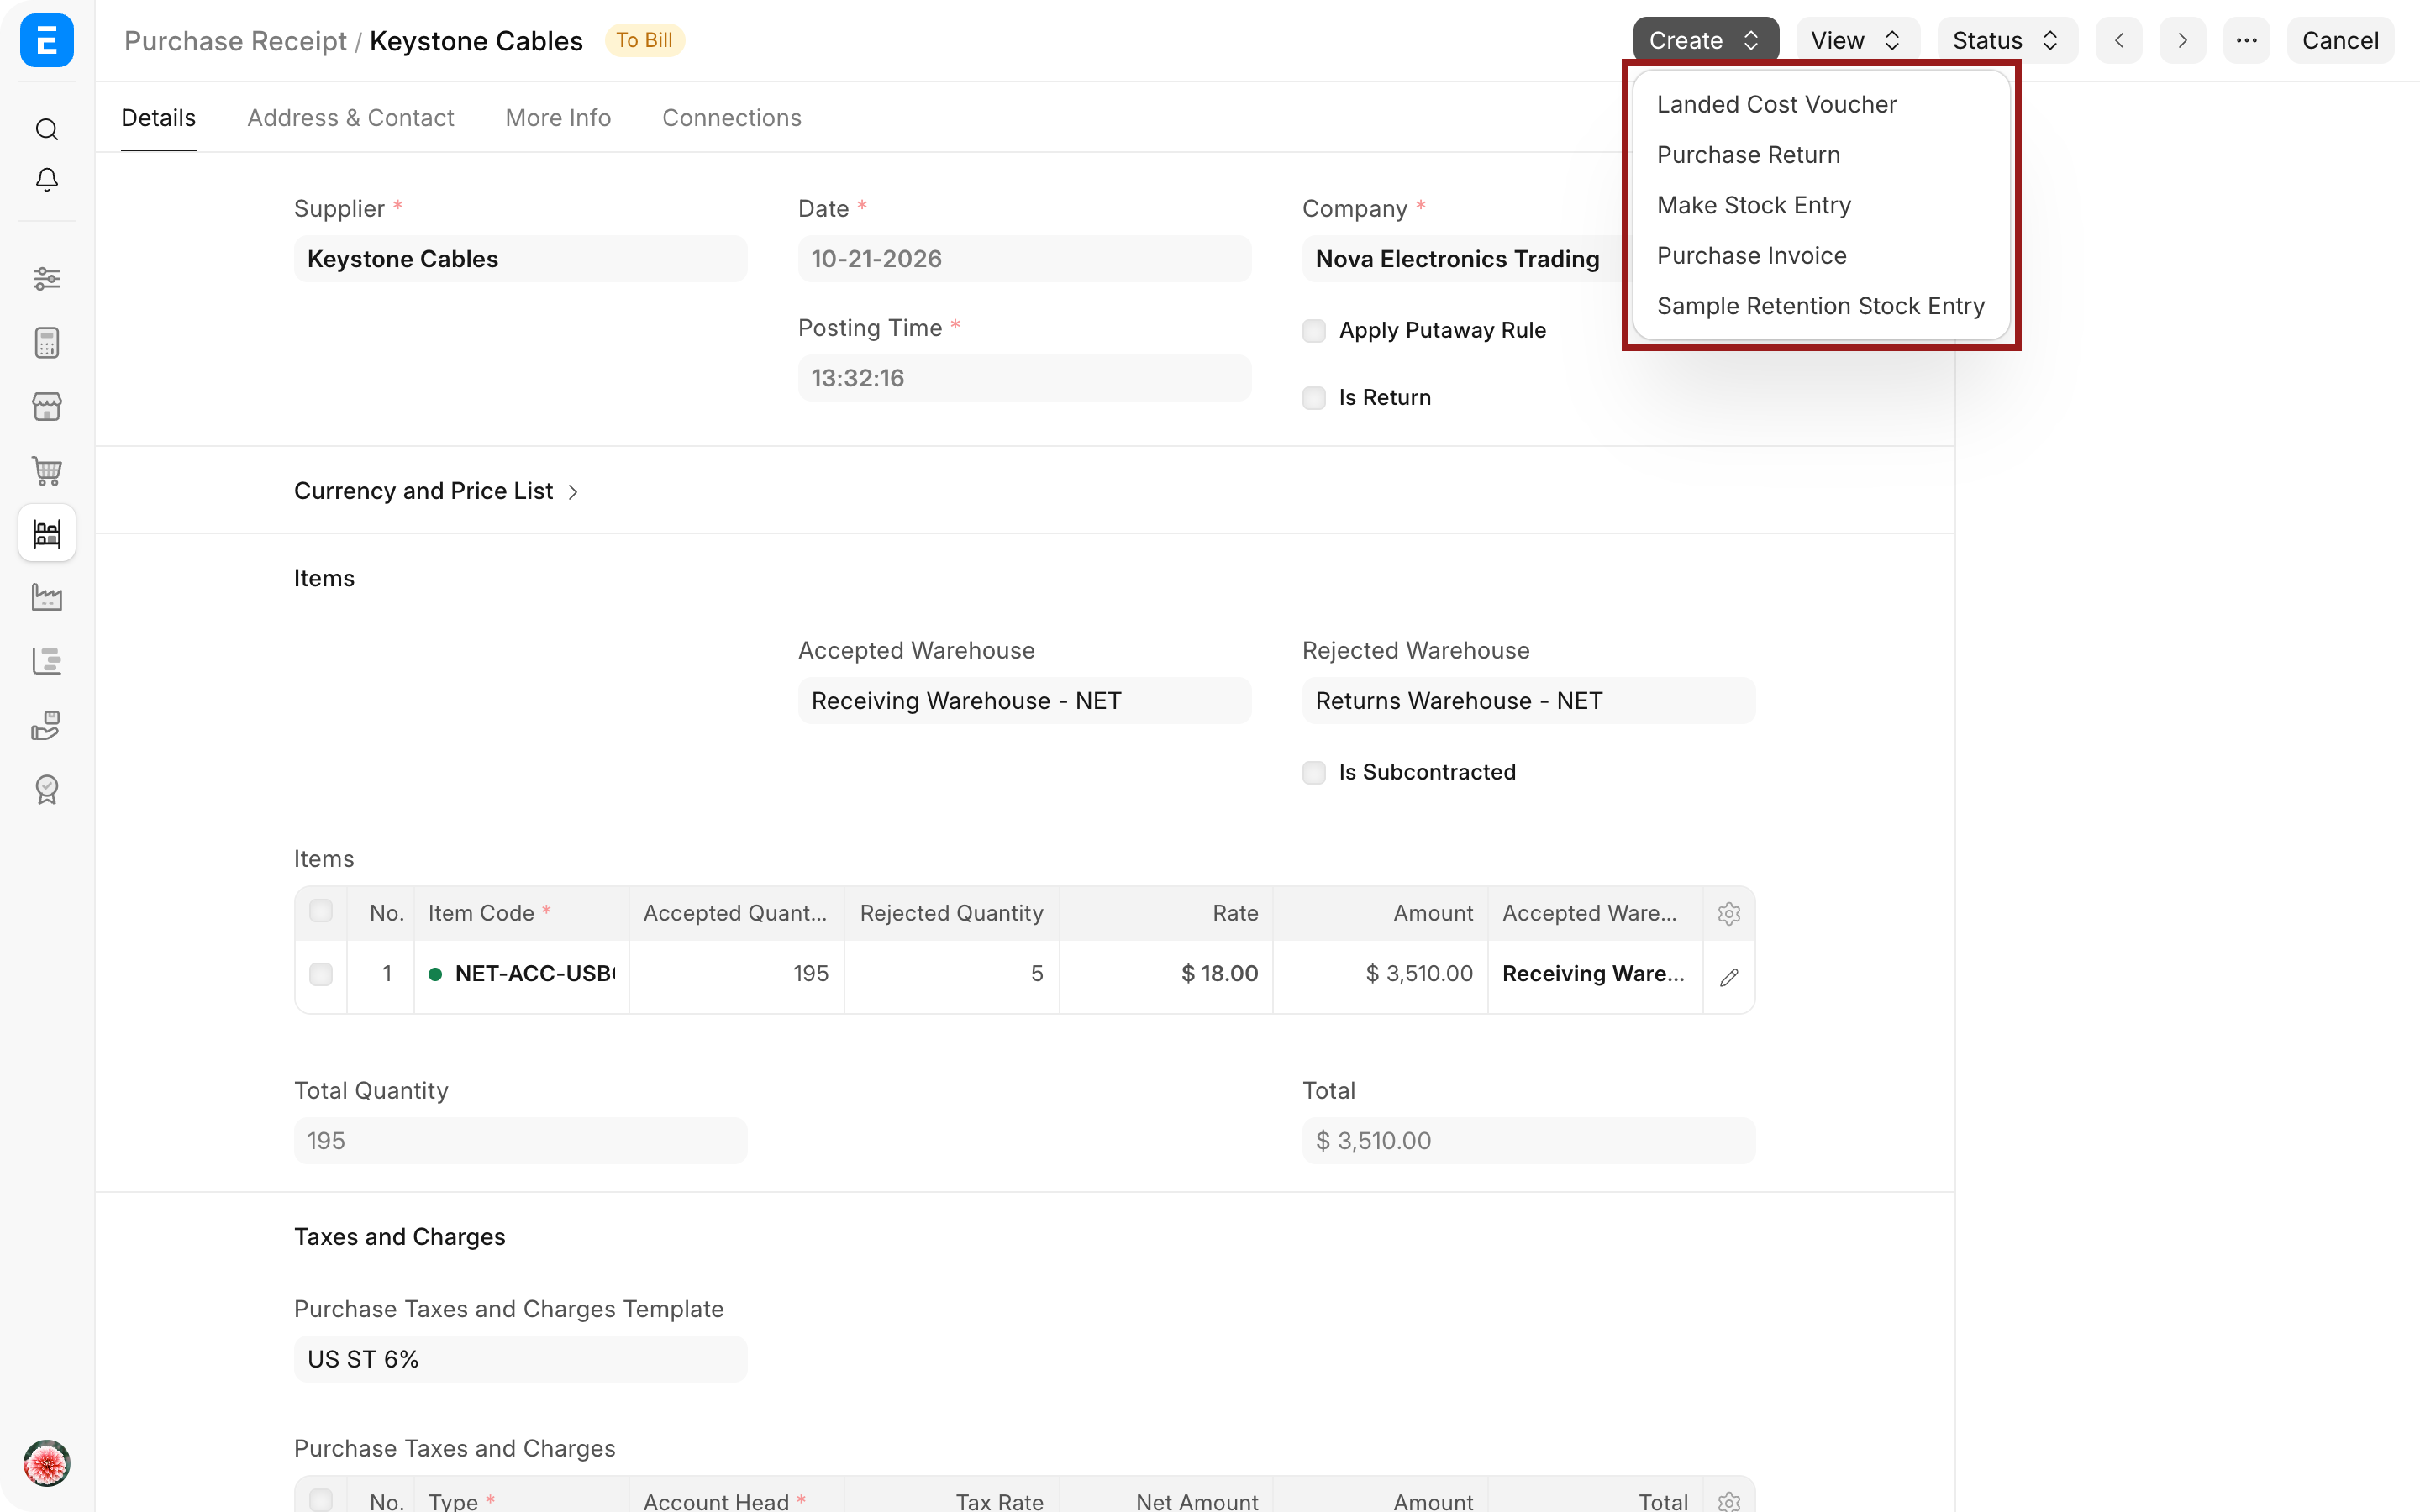Viewport: 2420px width, 1512px height.
Task: Click rate cell $ 18.00
Action: point(1166,974)
